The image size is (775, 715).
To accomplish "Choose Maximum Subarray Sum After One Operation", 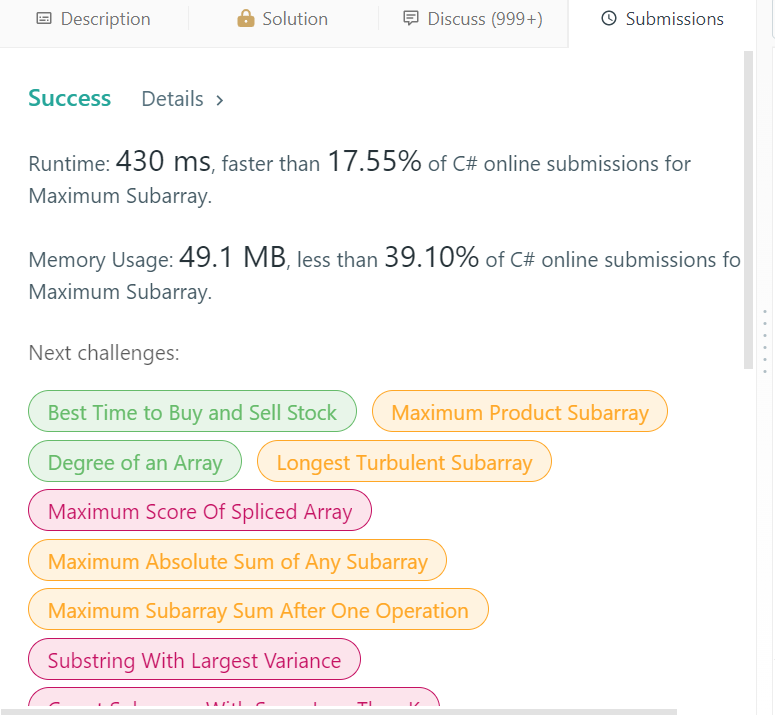I will (x=258, y=609).
